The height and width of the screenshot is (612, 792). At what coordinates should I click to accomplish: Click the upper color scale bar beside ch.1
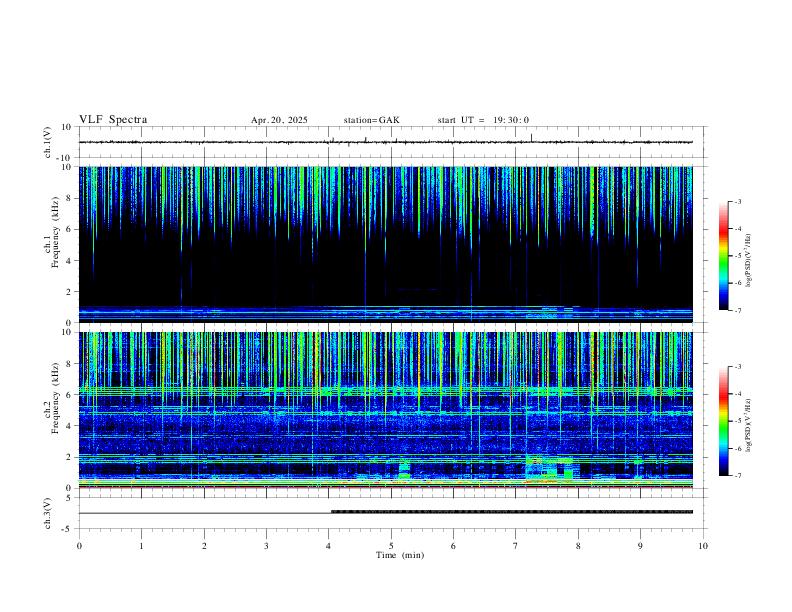[723, 256]
